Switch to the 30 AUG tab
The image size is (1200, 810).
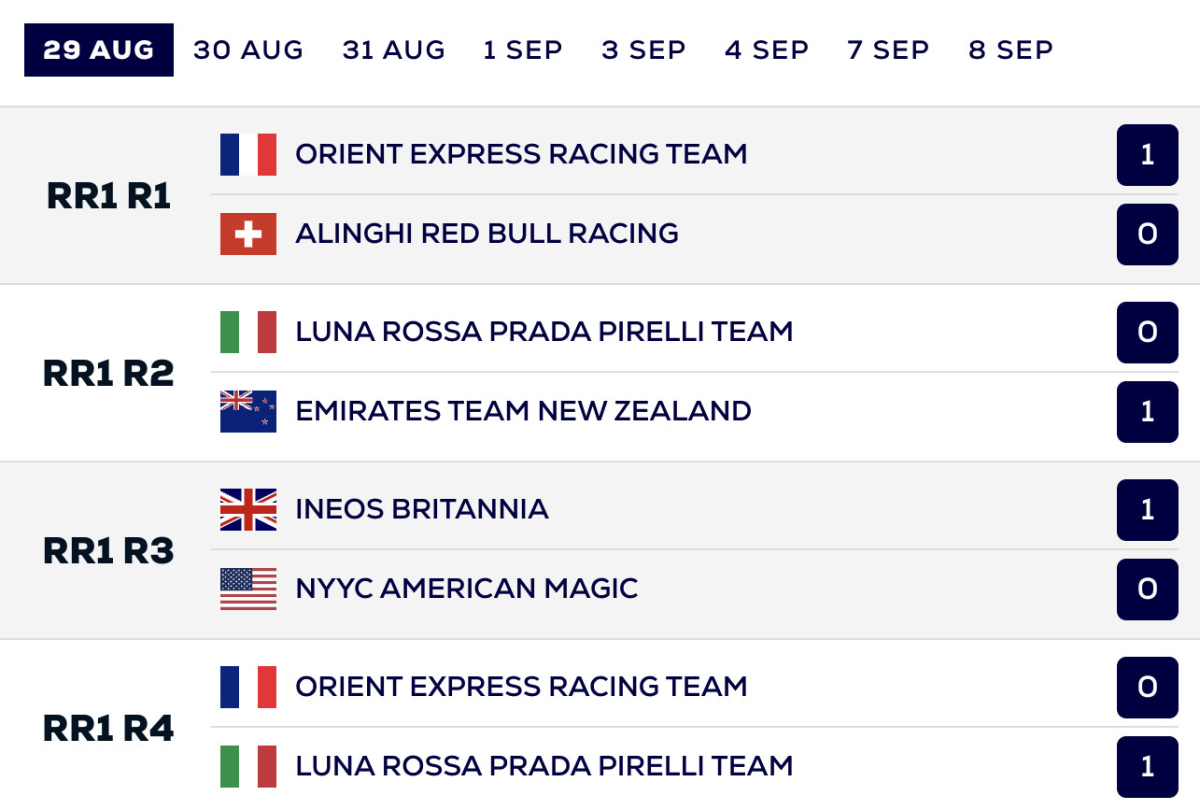[248, 50]
